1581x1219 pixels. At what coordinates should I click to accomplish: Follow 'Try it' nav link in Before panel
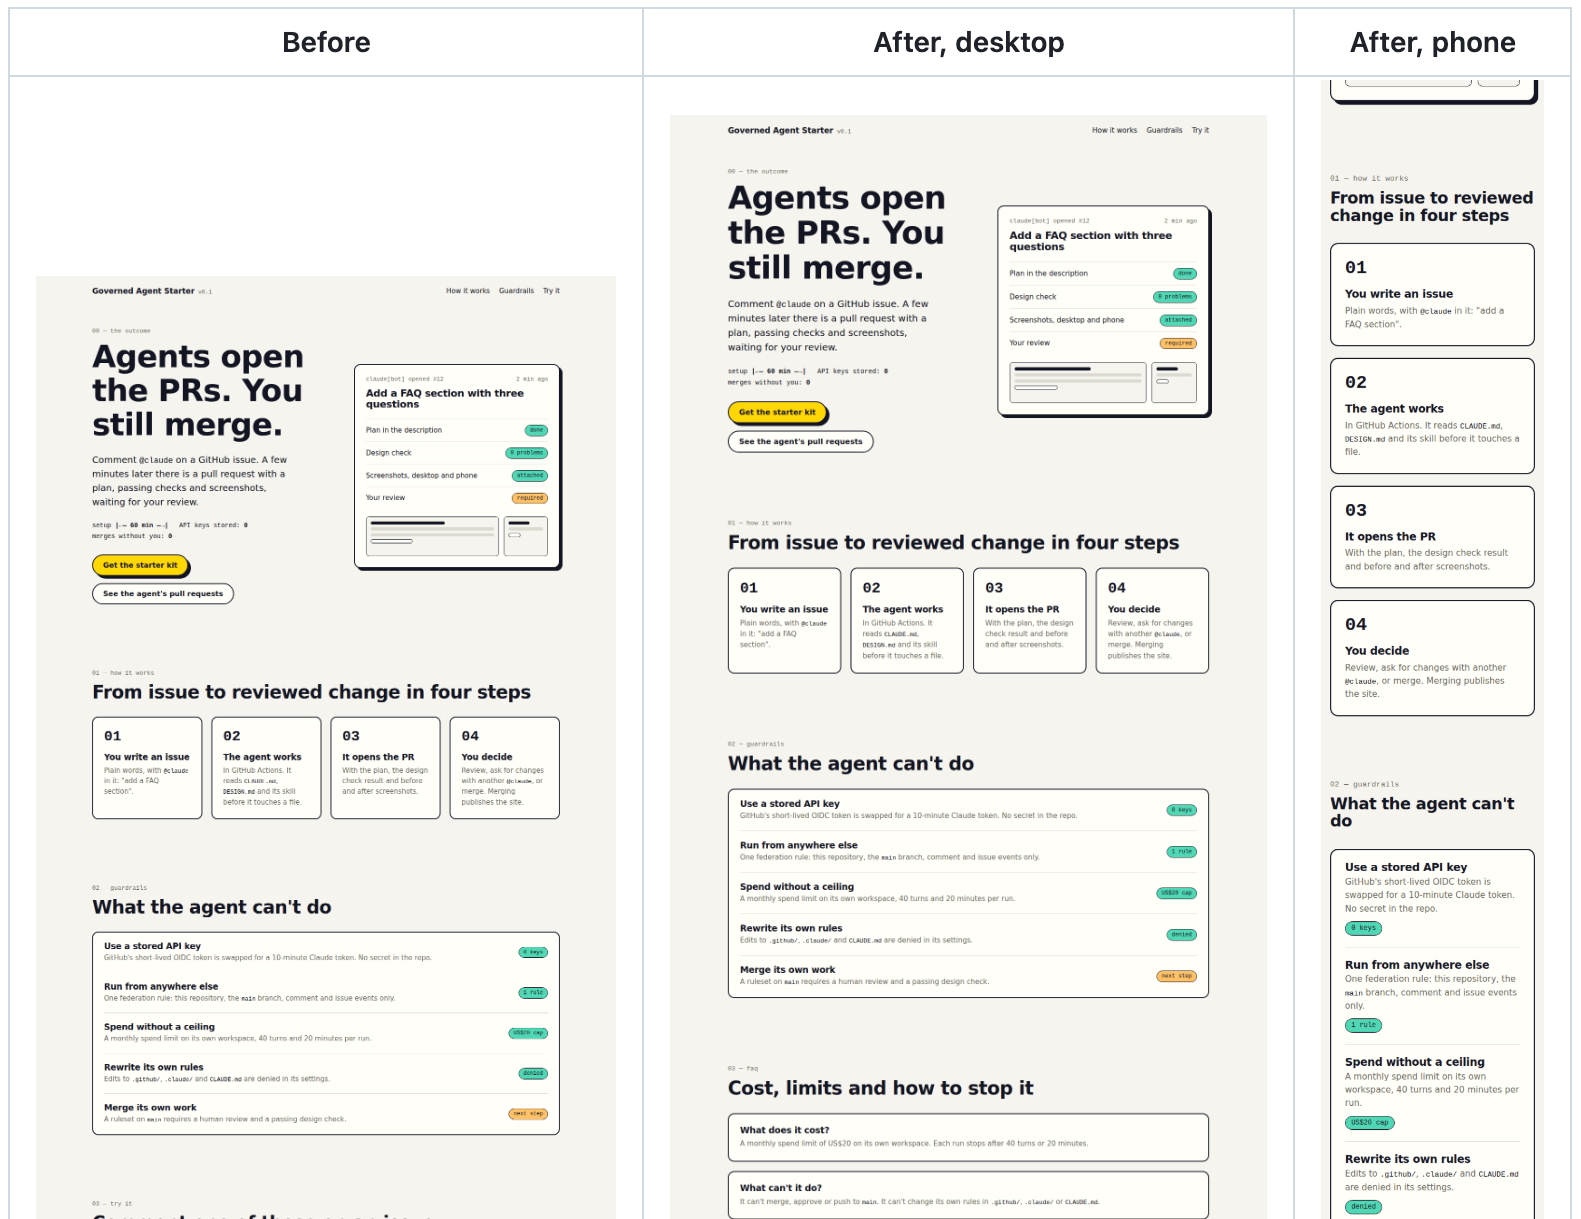[551, 291]
